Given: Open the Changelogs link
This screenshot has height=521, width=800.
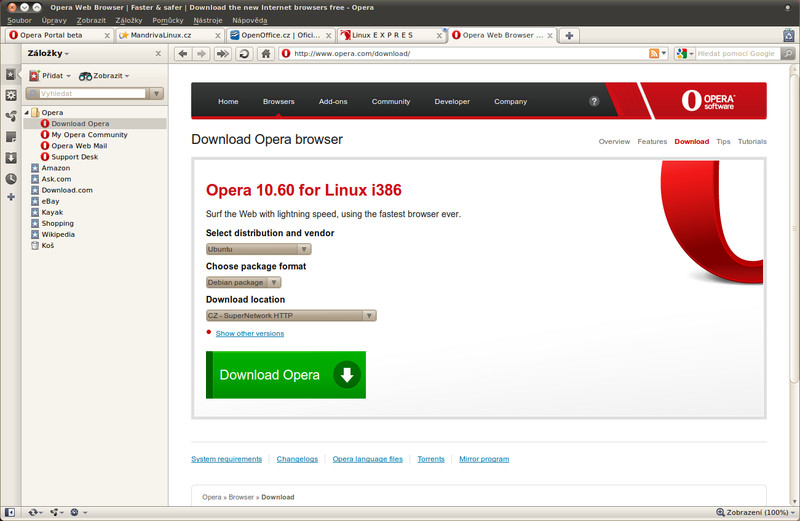Looking at the screenshot, I should coord(297,459).
